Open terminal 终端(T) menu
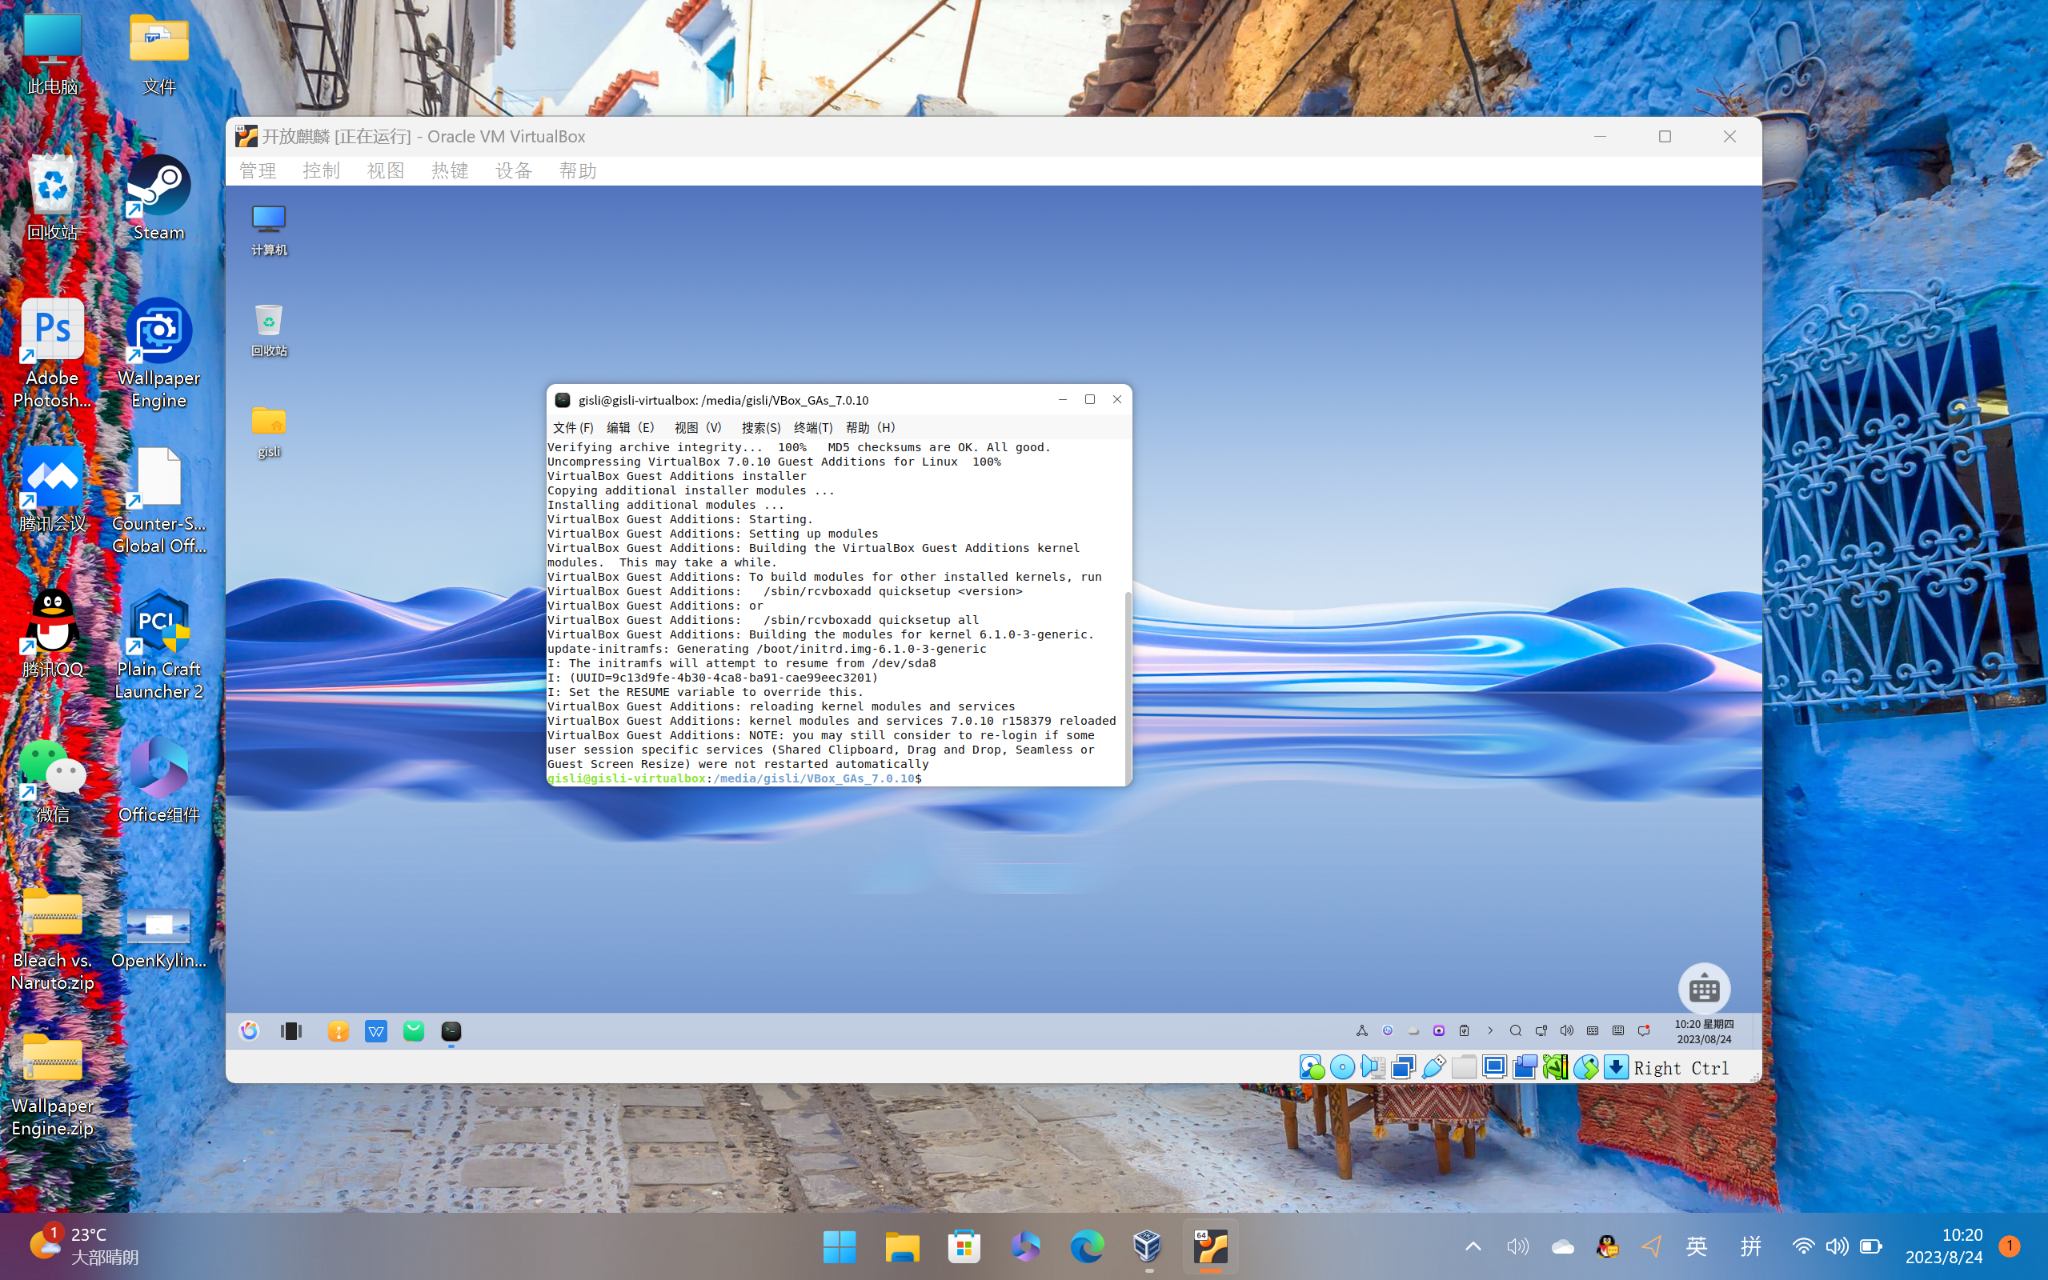The width and height of the screenshot is (2048, 1280). click(813, 427)
